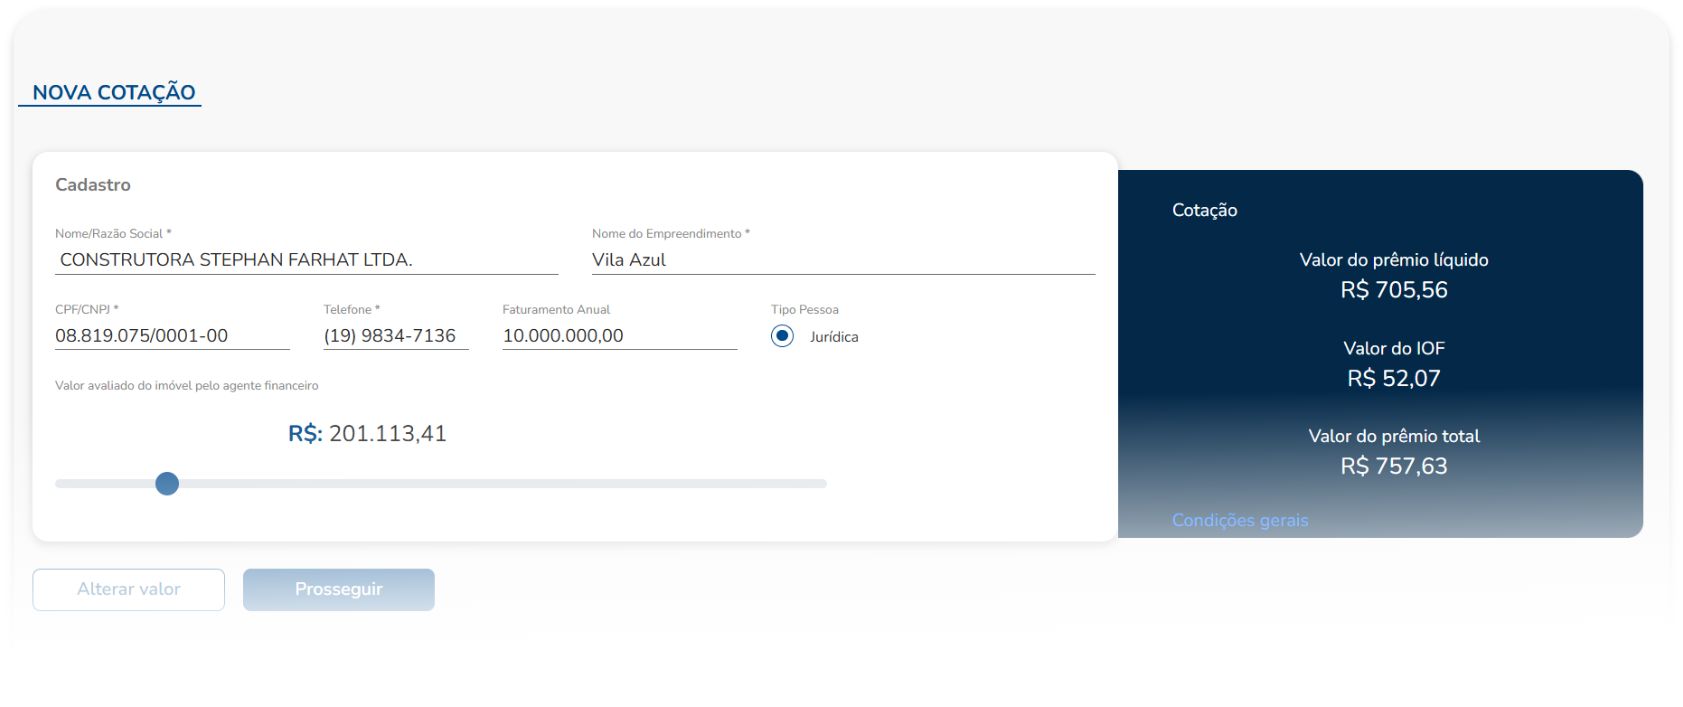
Task: Click the right end of the slider track
Action: pyautogui.click(x=820, y=484)
